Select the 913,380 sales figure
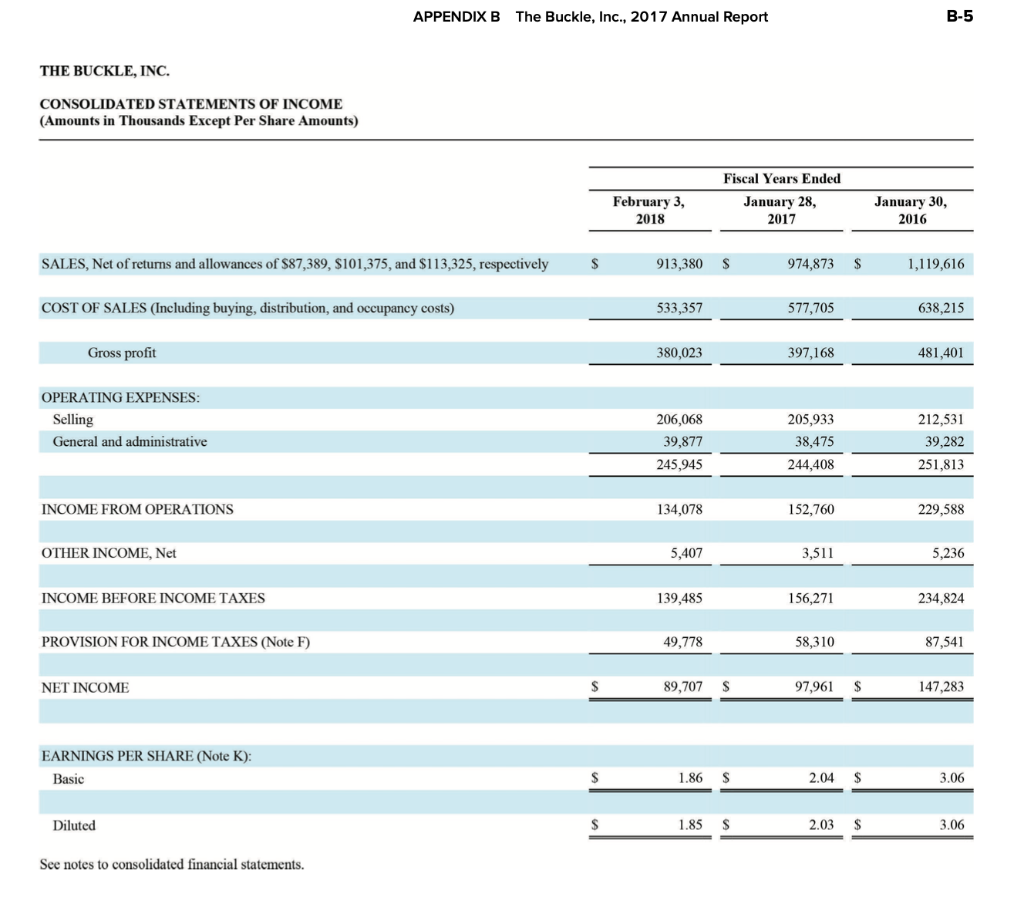The image size is (1024, 901). 679,264
